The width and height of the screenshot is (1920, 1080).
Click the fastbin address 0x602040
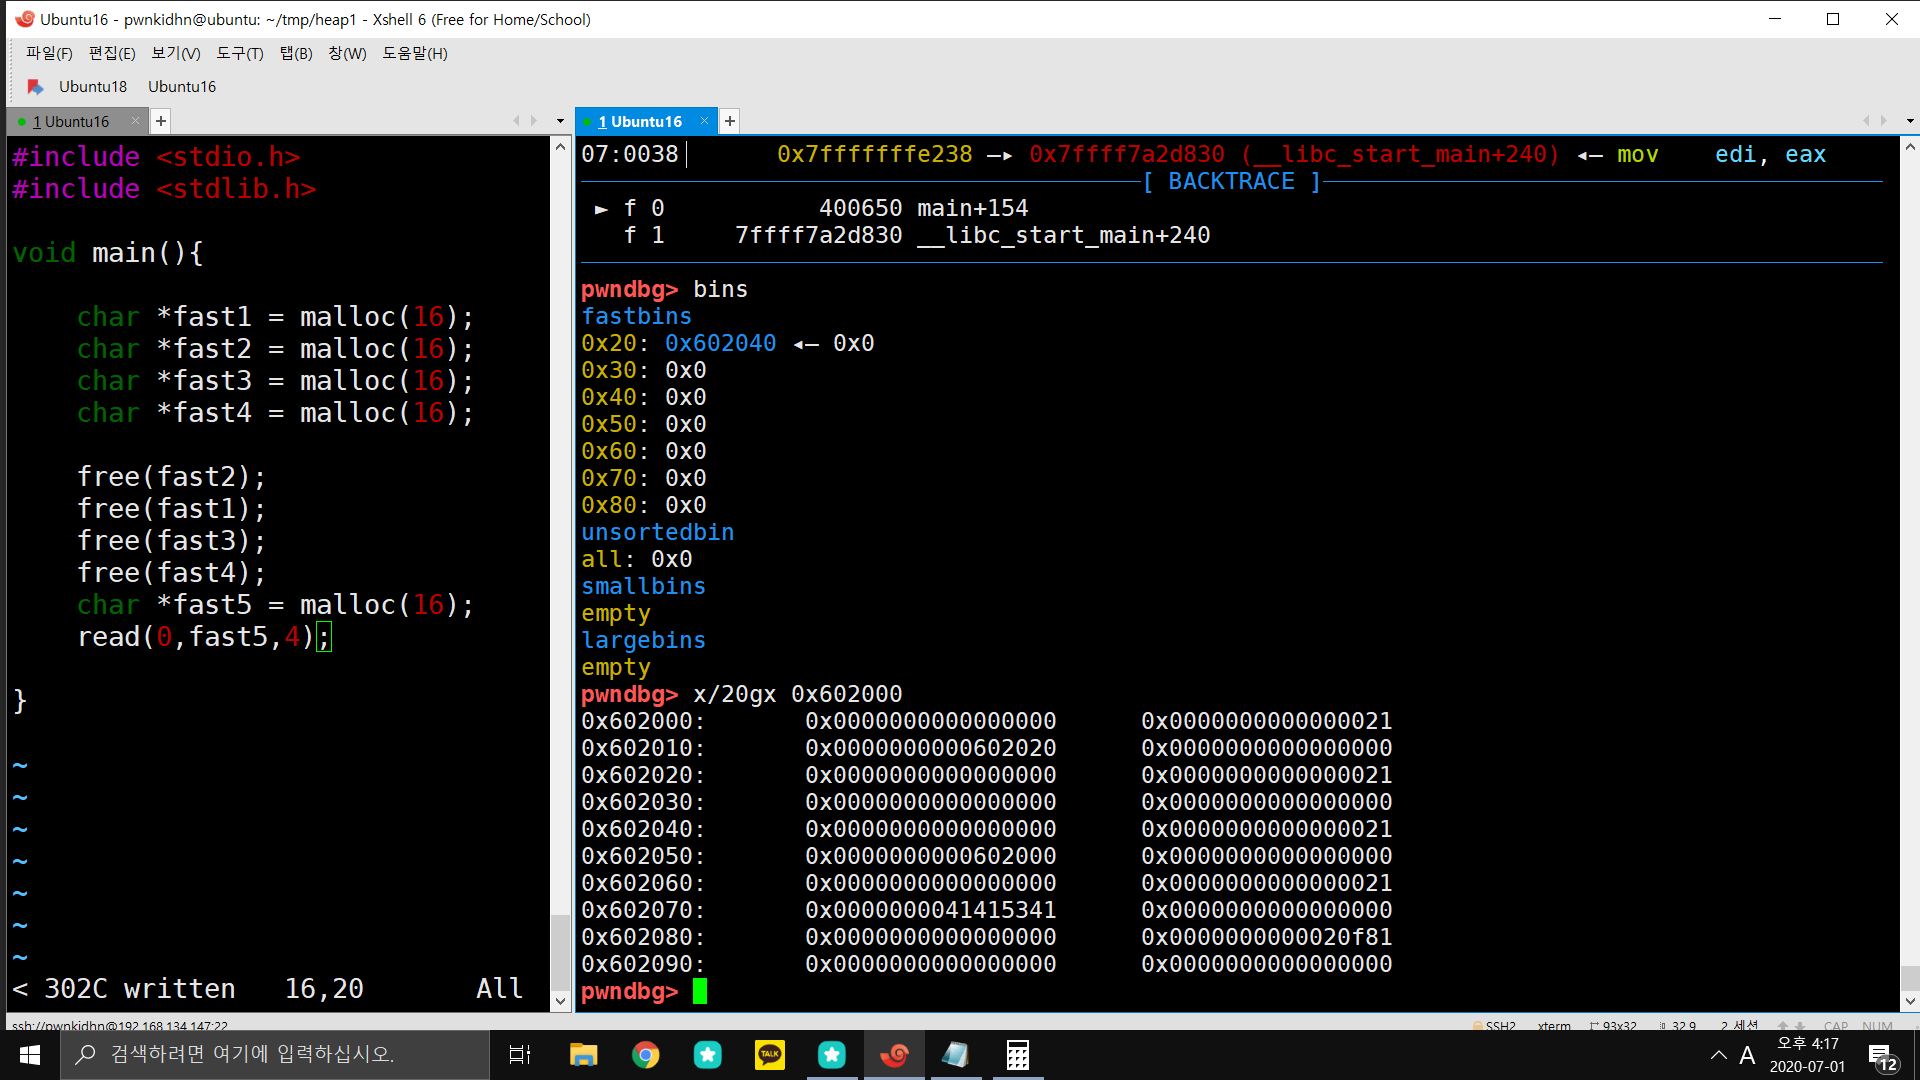pyautogui.click(x=720, y=343)
